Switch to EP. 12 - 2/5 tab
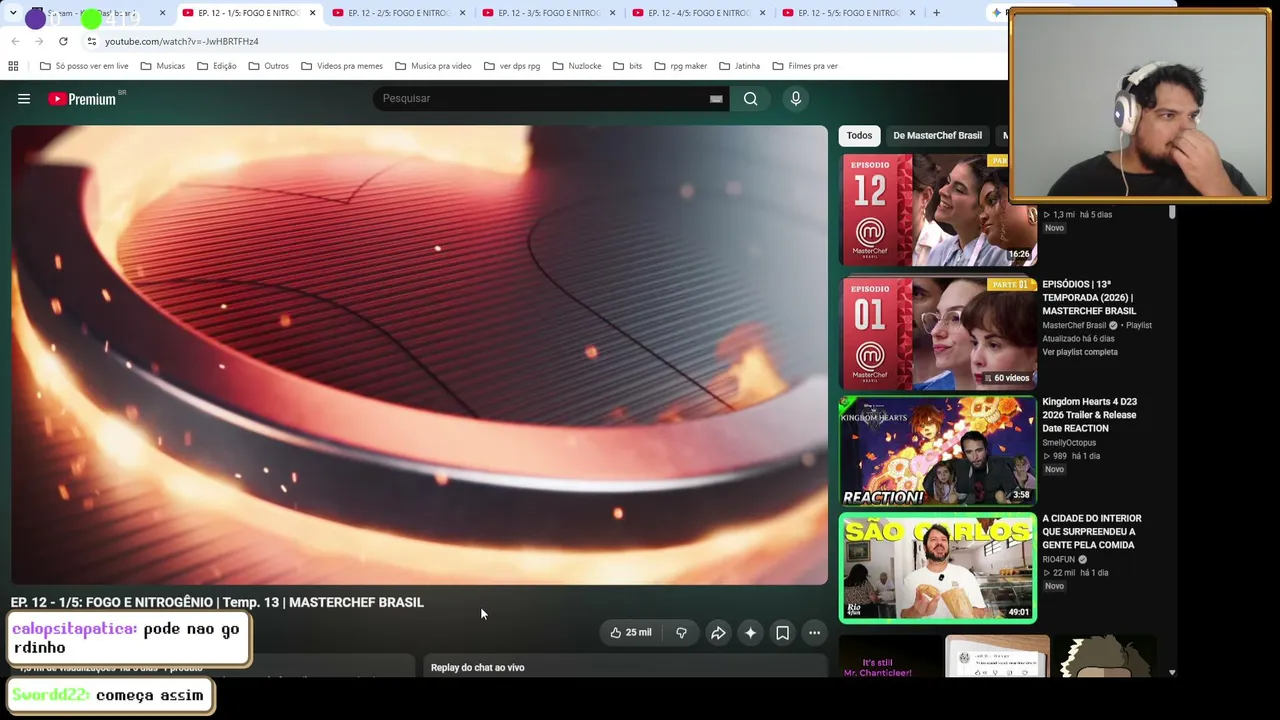Screen dimensions: 1280x720 click(x=399, y=13)
